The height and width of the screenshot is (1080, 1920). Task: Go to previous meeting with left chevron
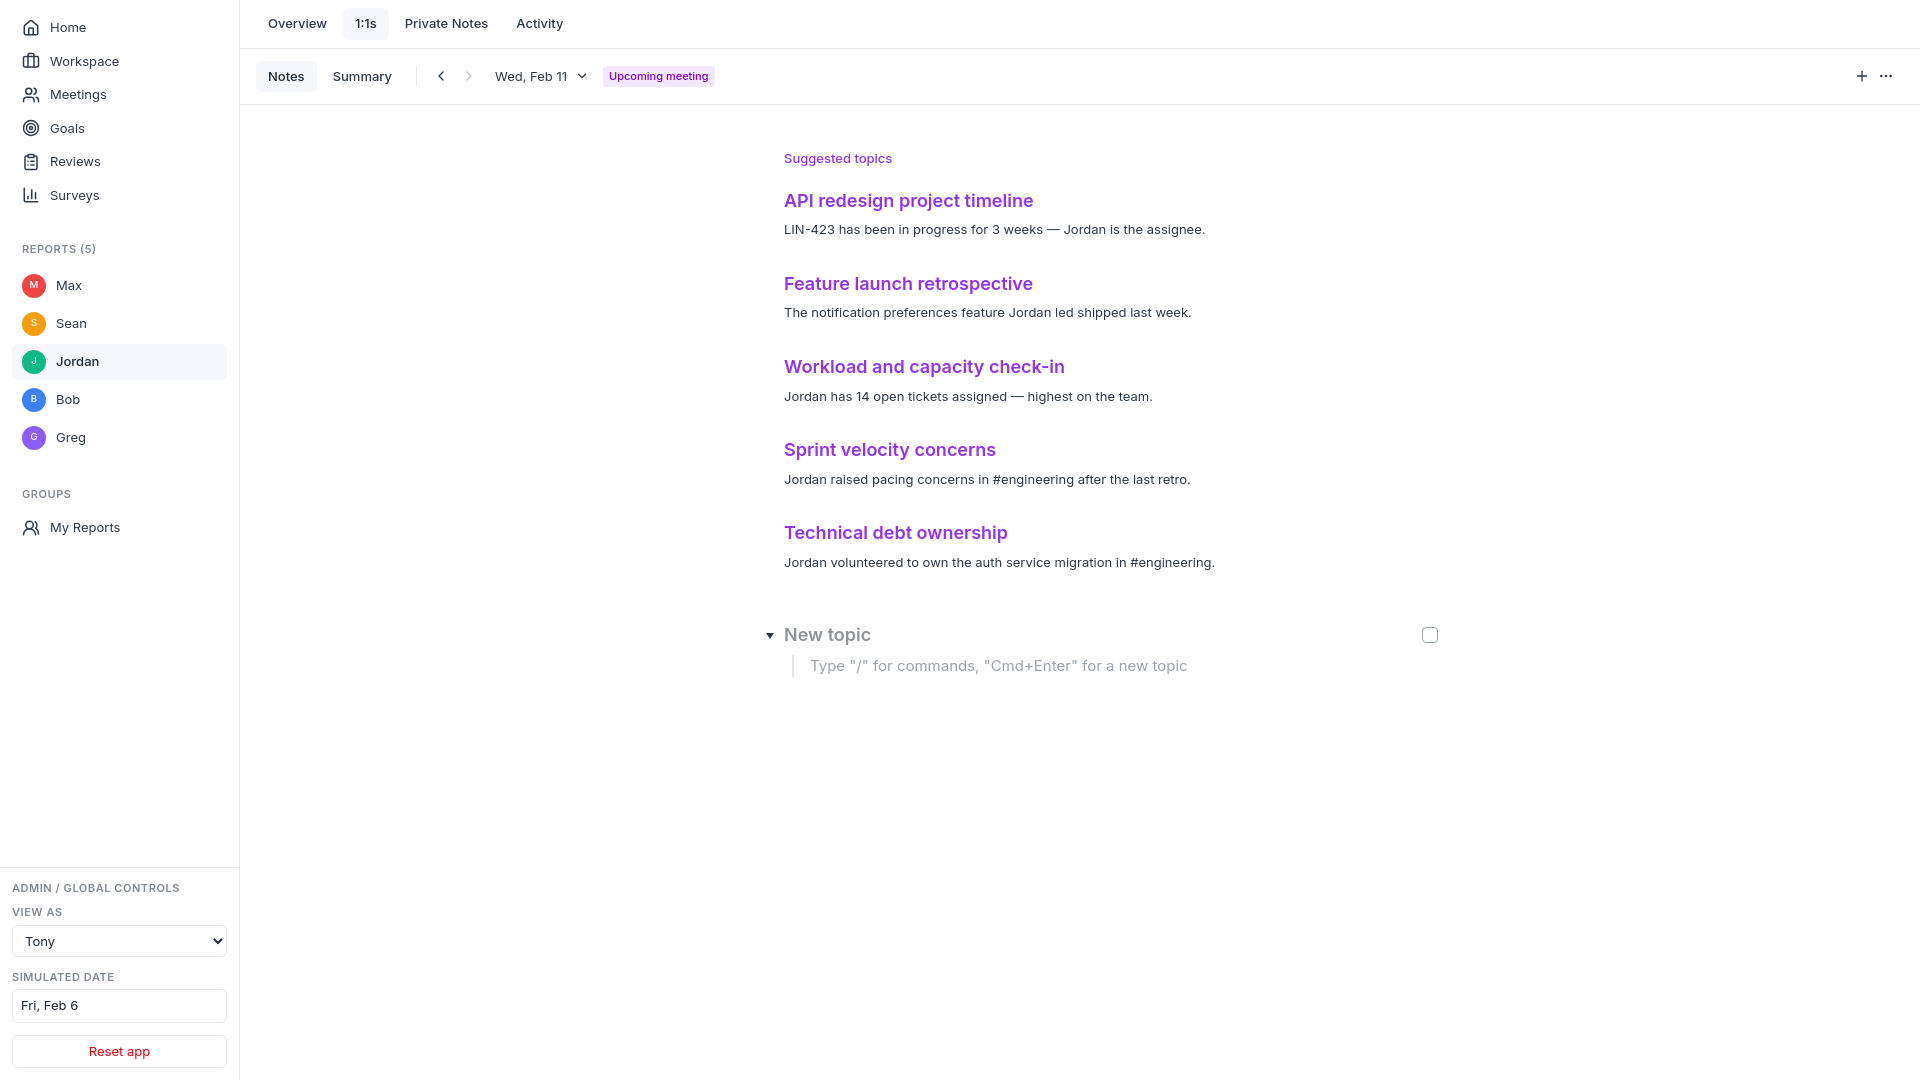[x=441, y=76]
